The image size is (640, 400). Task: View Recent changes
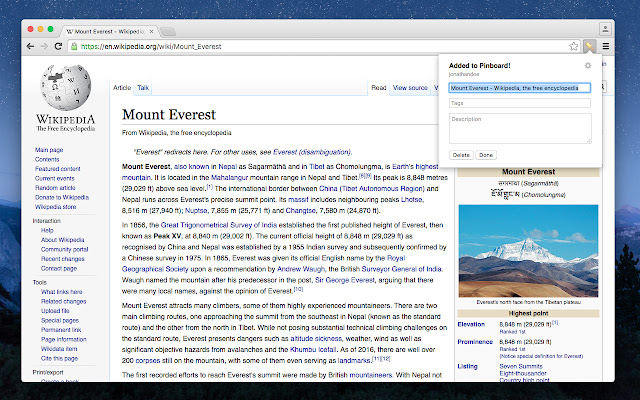[62, 259]
